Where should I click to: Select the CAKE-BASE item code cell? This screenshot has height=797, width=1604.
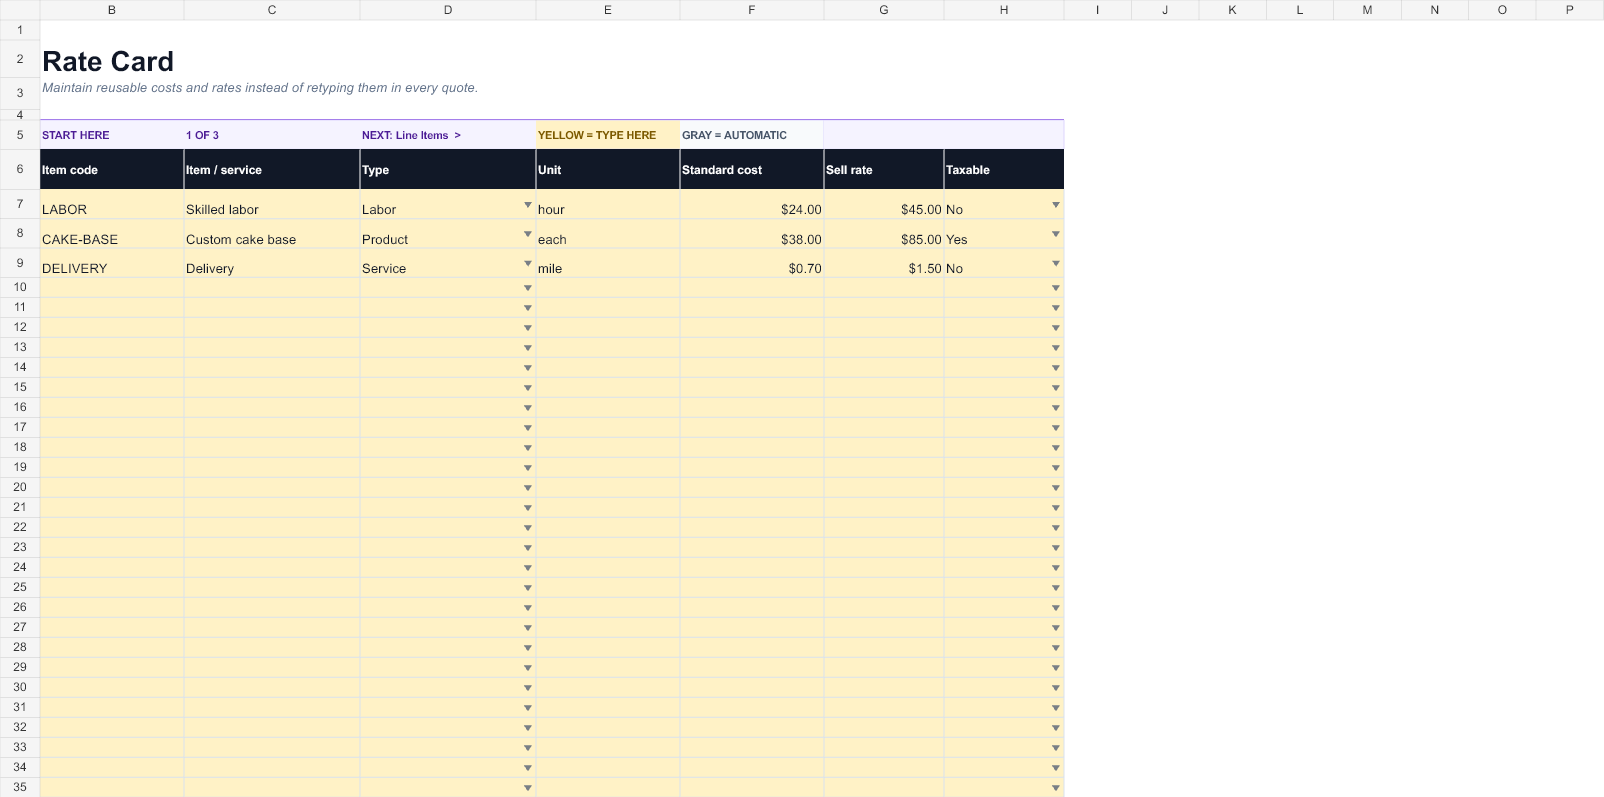(x=112, y=234)
